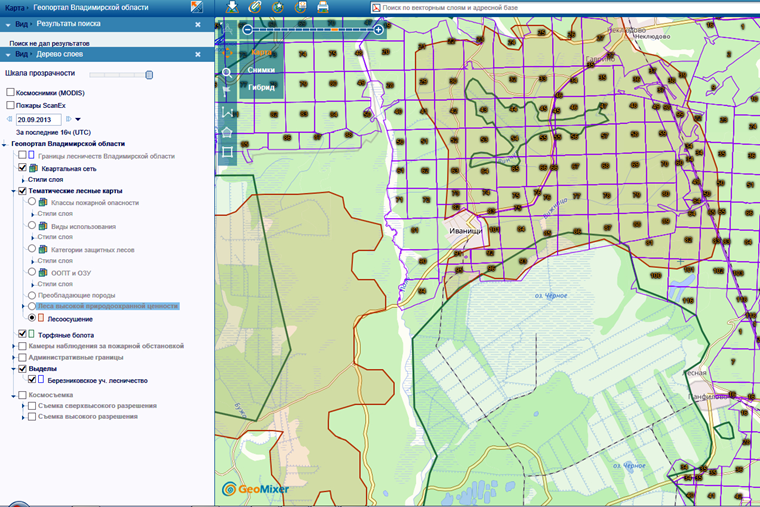Select the magnifier zoom tool on map
Viewport: 760px width, 507px height.
click(227, 73)
